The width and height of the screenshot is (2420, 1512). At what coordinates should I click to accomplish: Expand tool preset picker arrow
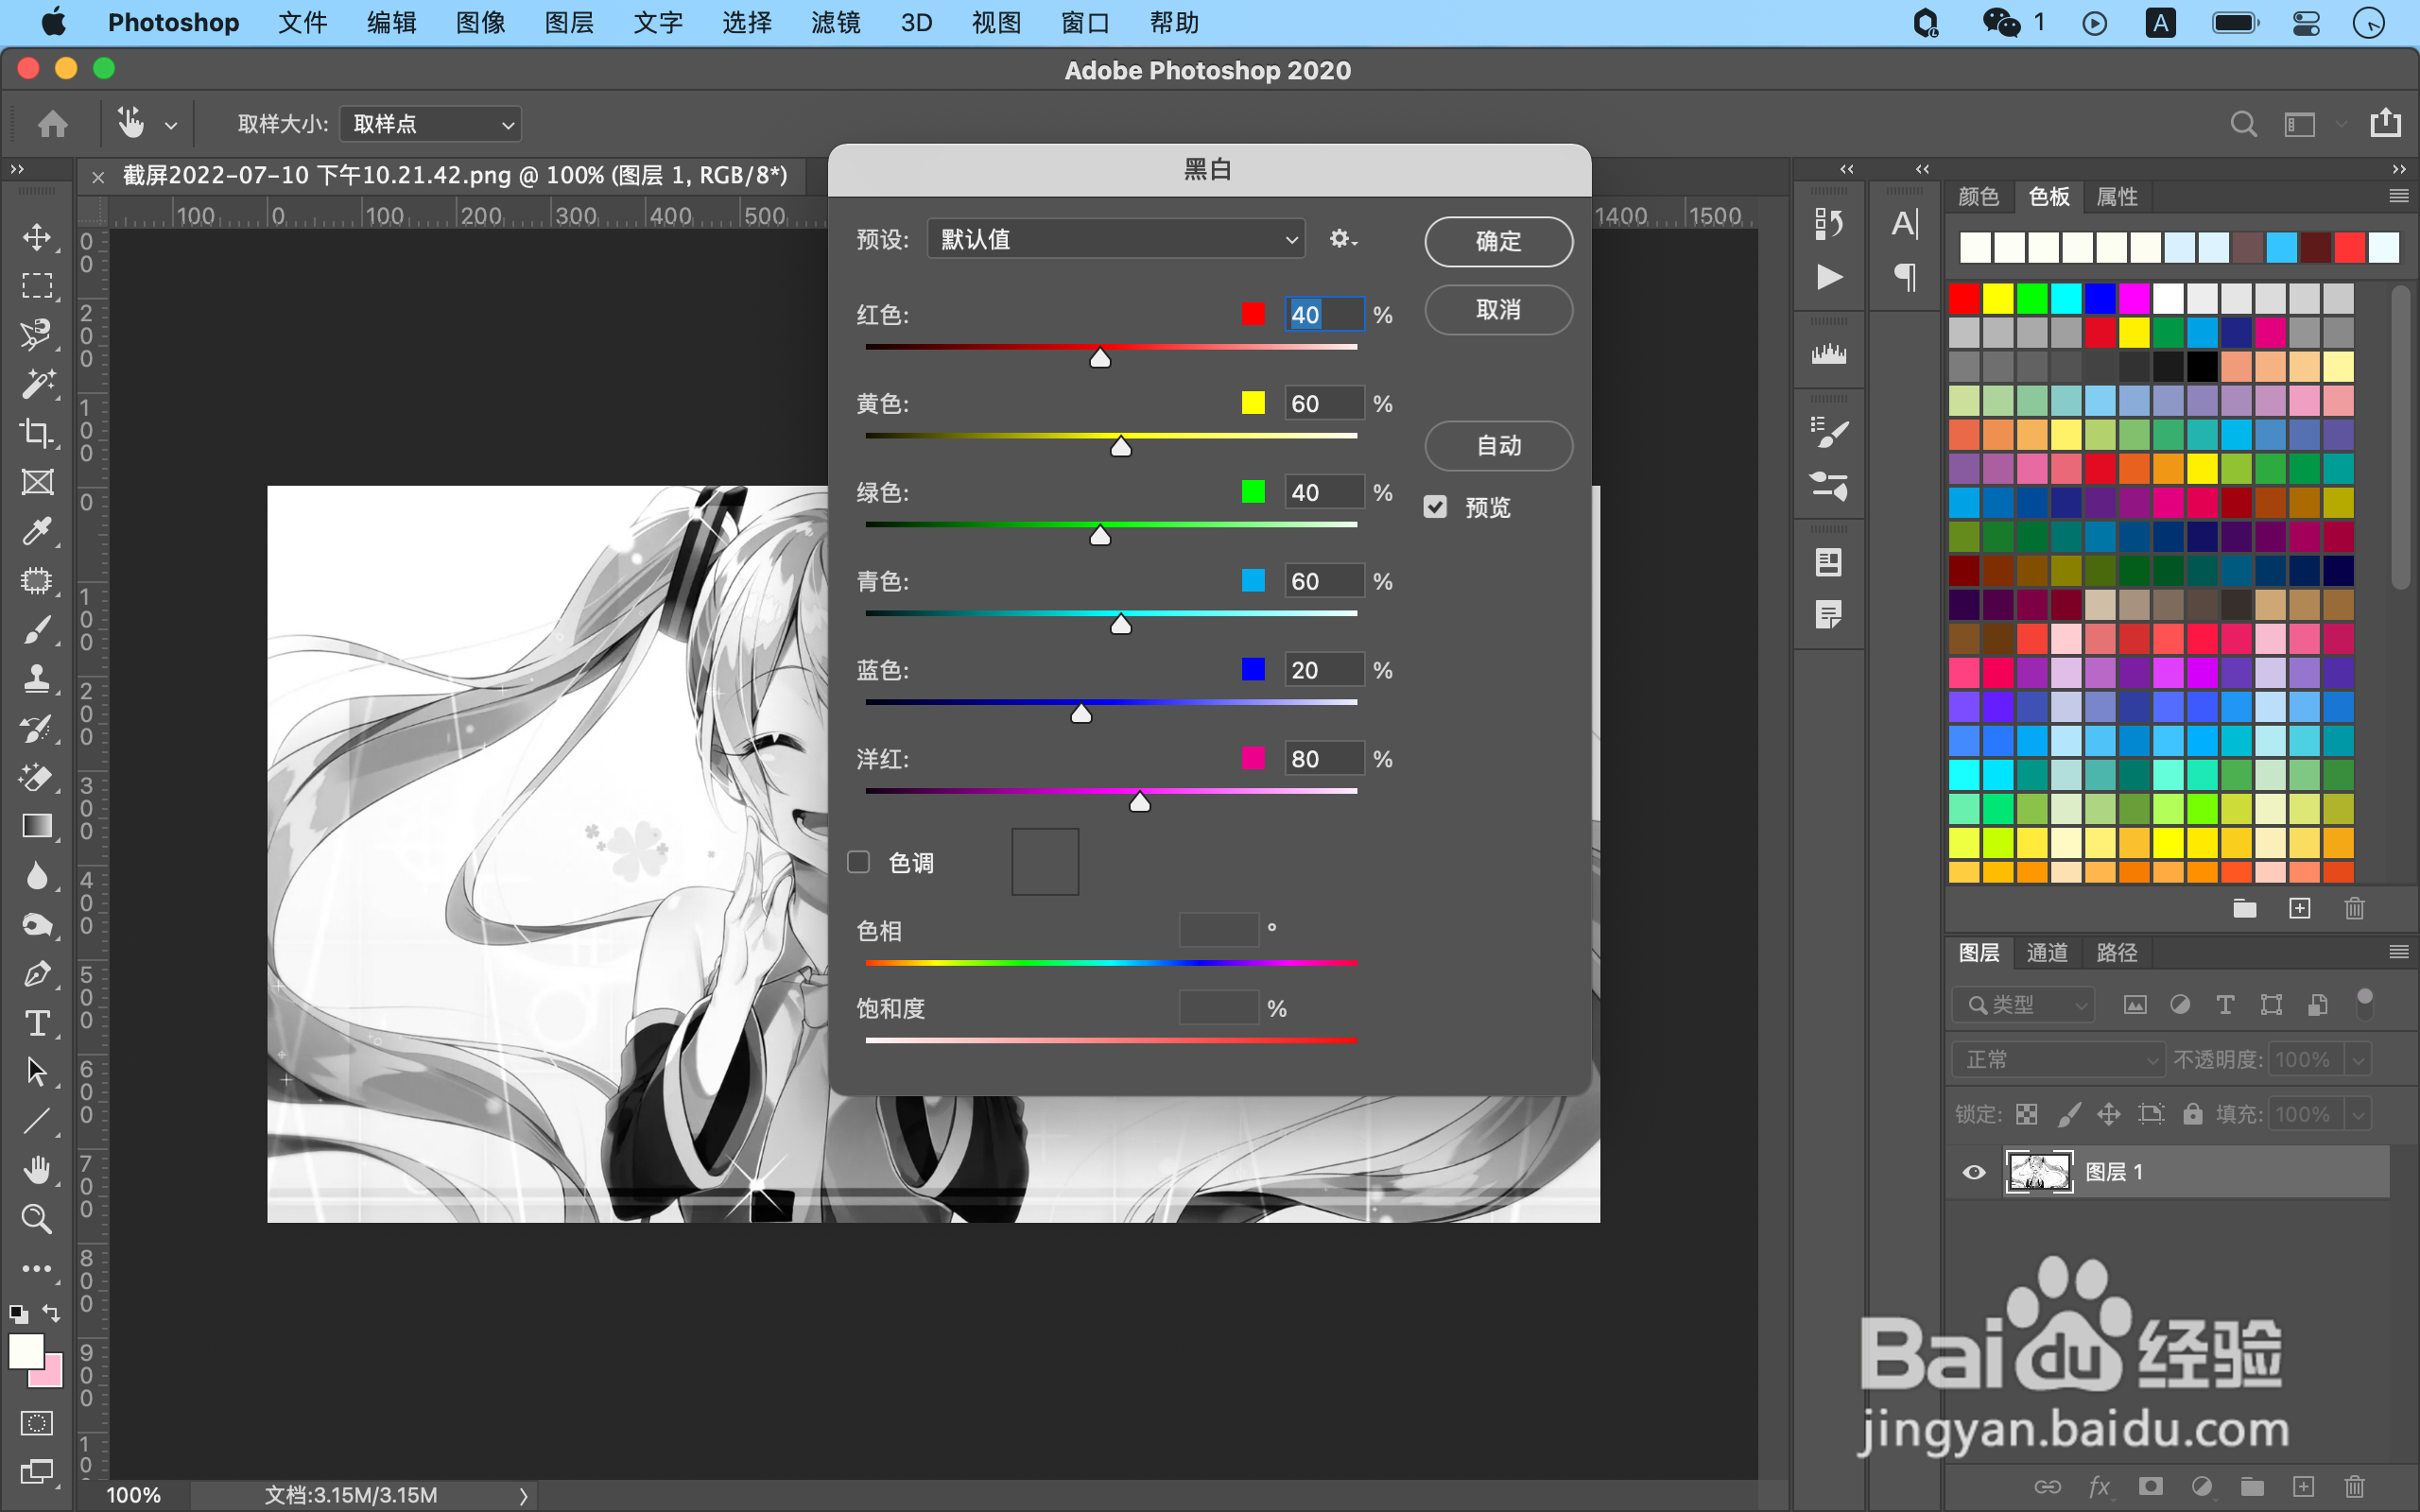pyautogui.click(x=171, y=126)
